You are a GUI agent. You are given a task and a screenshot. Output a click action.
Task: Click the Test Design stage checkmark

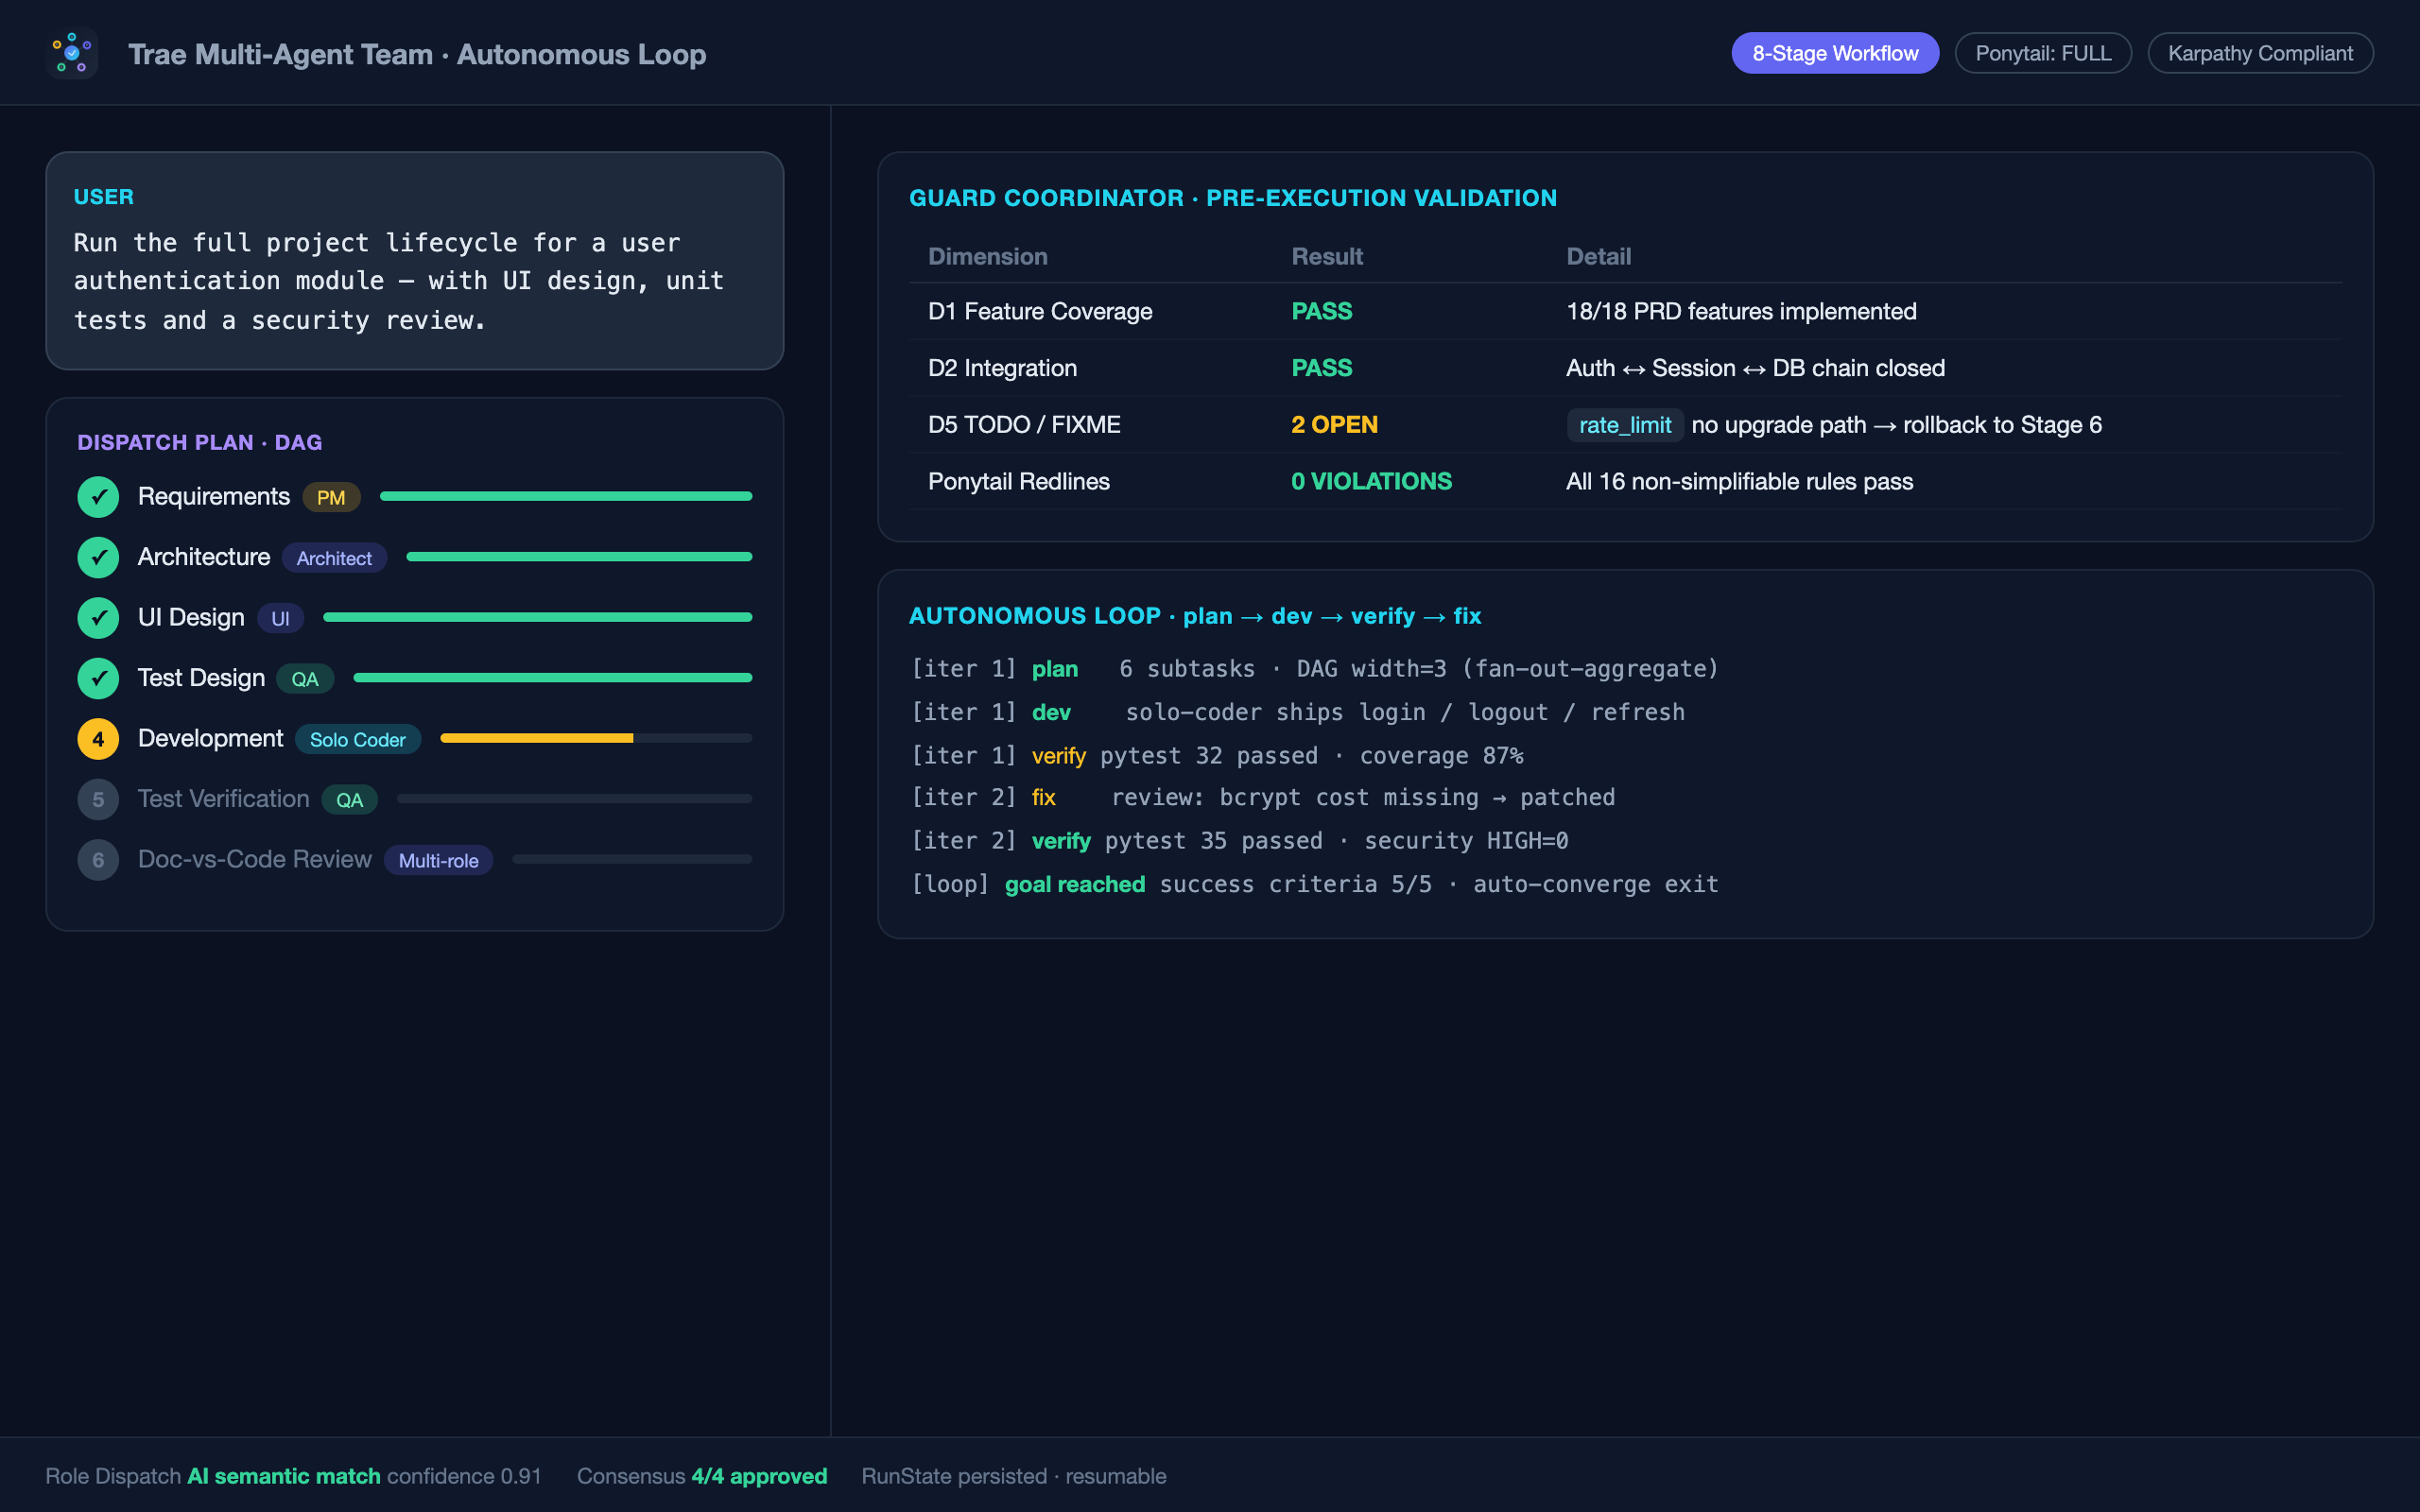[x=98, y=678]
